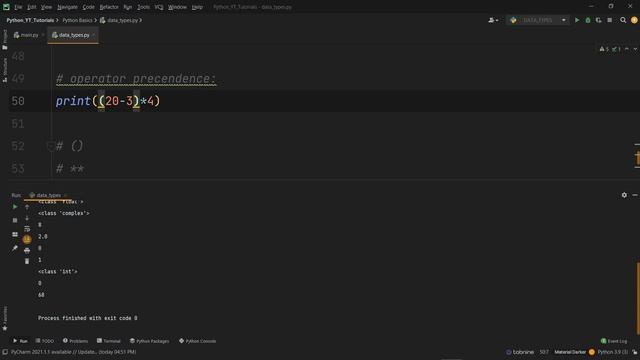Click the data_types.py breadcrumb
640x360 pixels.
119,20
